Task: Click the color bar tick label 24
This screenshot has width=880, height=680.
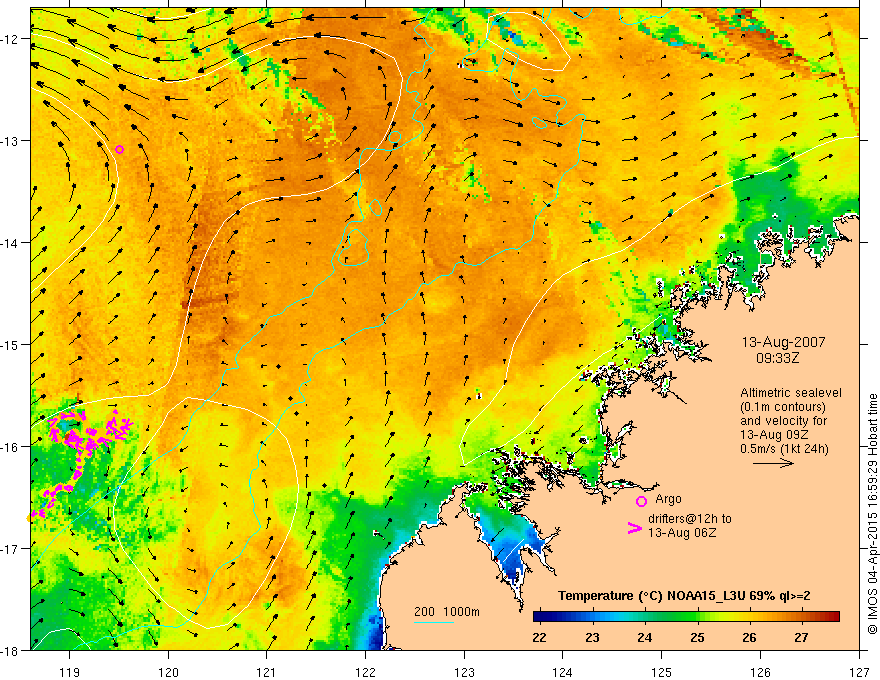Action: [x=644, y=637]
